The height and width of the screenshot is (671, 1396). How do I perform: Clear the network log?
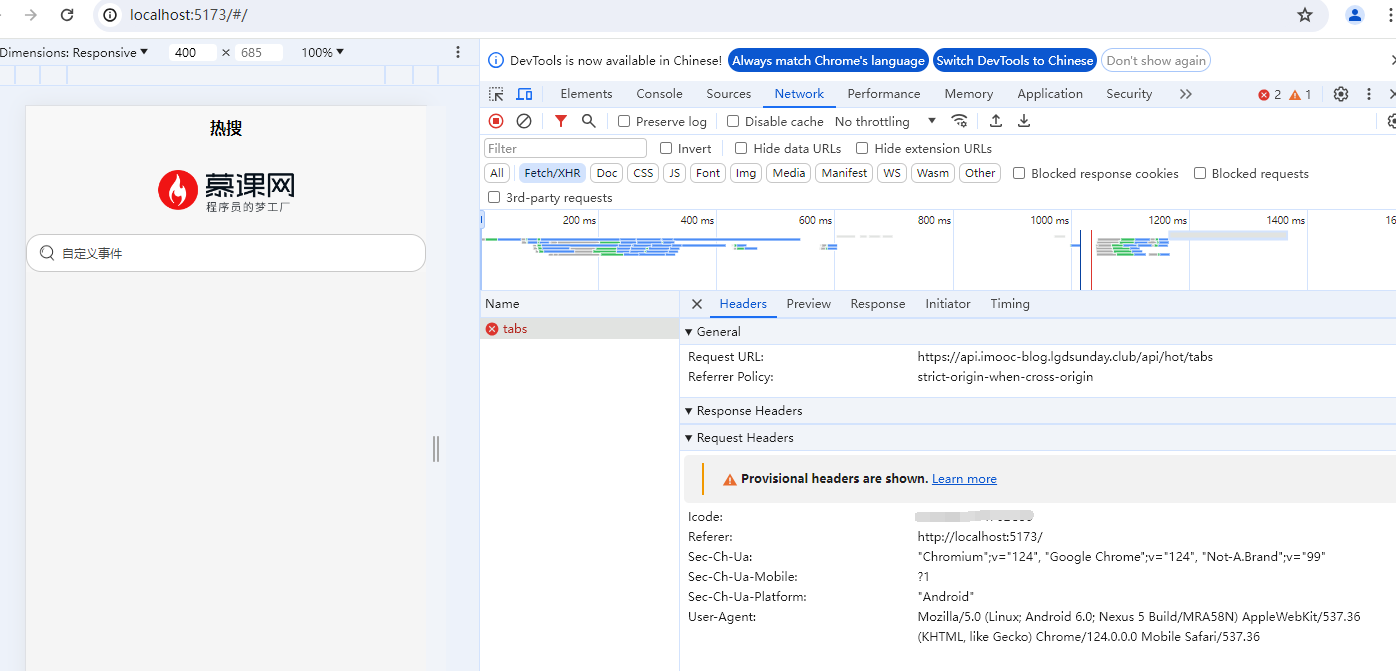click(524, 121)
